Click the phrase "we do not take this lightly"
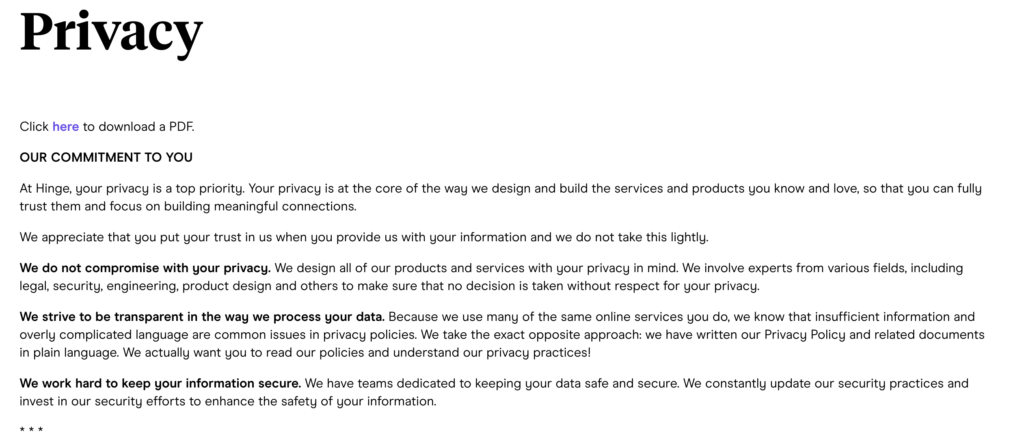Viewport: 1024px width, 446px height. click(632, 238)
